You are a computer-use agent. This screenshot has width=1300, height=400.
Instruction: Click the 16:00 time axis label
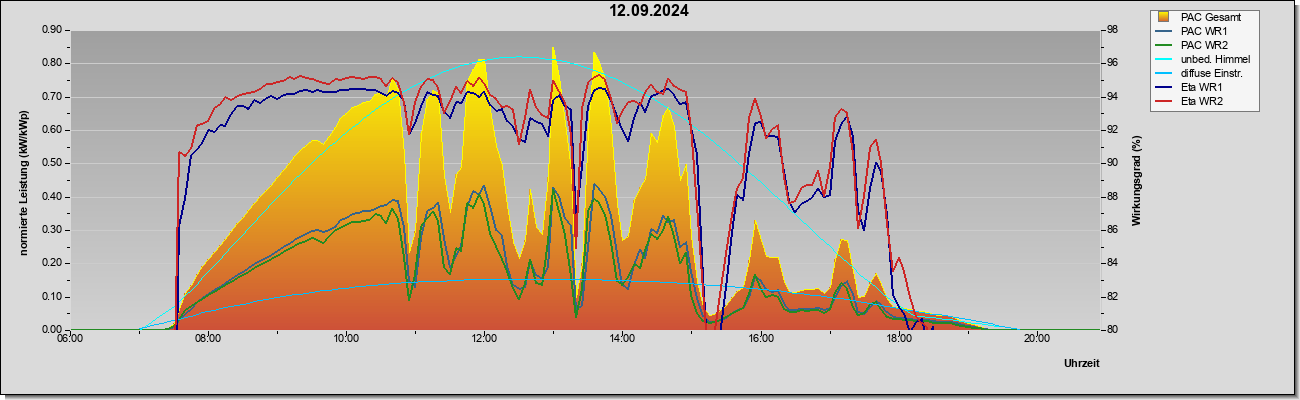(760, 338)
